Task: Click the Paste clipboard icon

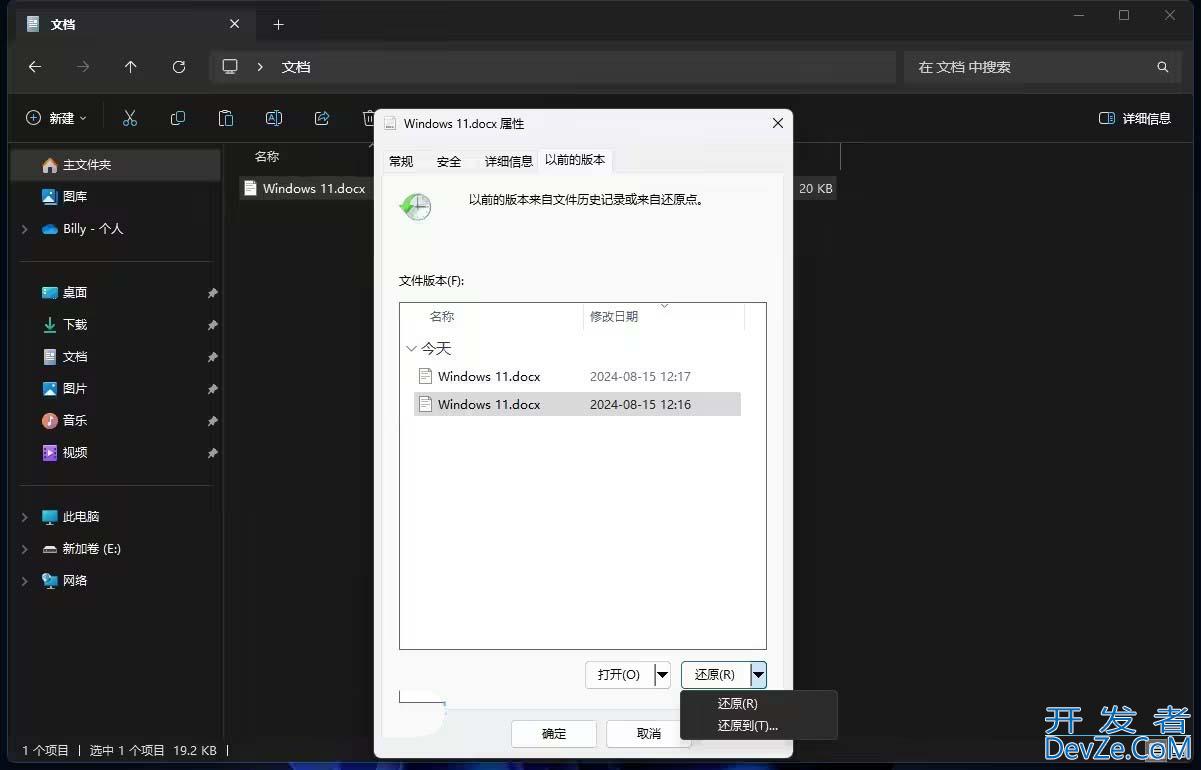Action: pos(226,118)
